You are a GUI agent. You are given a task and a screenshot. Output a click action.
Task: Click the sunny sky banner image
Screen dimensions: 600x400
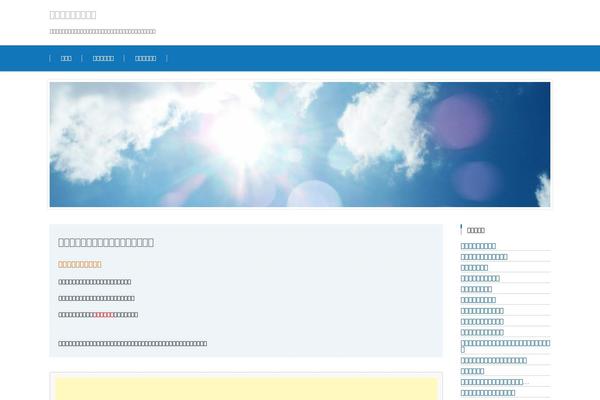tap(300, 144)
